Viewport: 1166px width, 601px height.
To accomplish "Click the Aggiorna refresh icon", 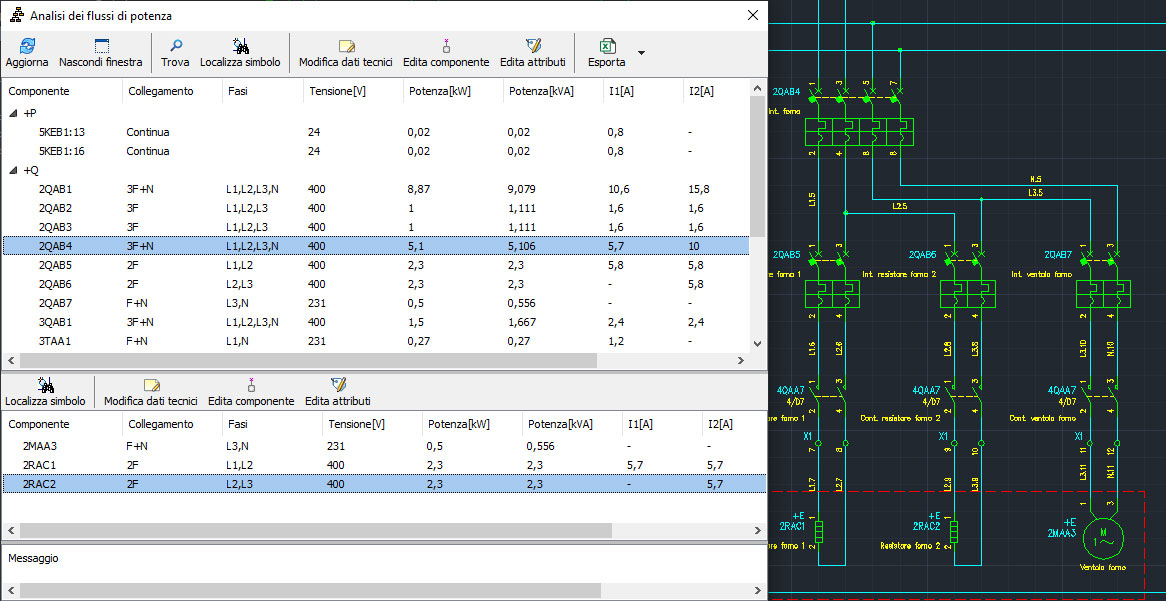I will click(x=26, y=46).
